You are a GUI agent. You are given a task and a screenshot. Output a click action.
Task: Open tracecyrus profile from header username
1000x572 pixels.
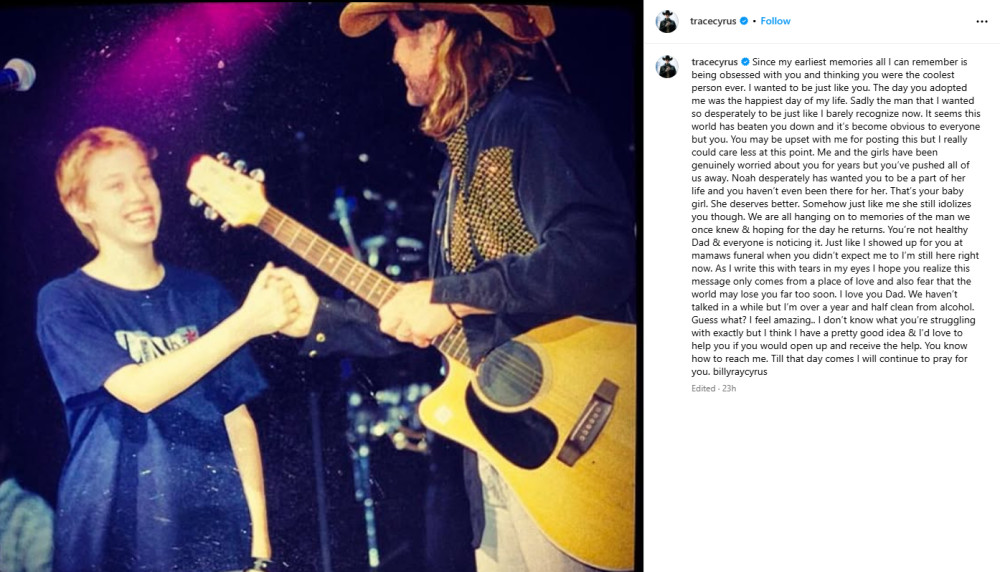[x=713, y=21]
